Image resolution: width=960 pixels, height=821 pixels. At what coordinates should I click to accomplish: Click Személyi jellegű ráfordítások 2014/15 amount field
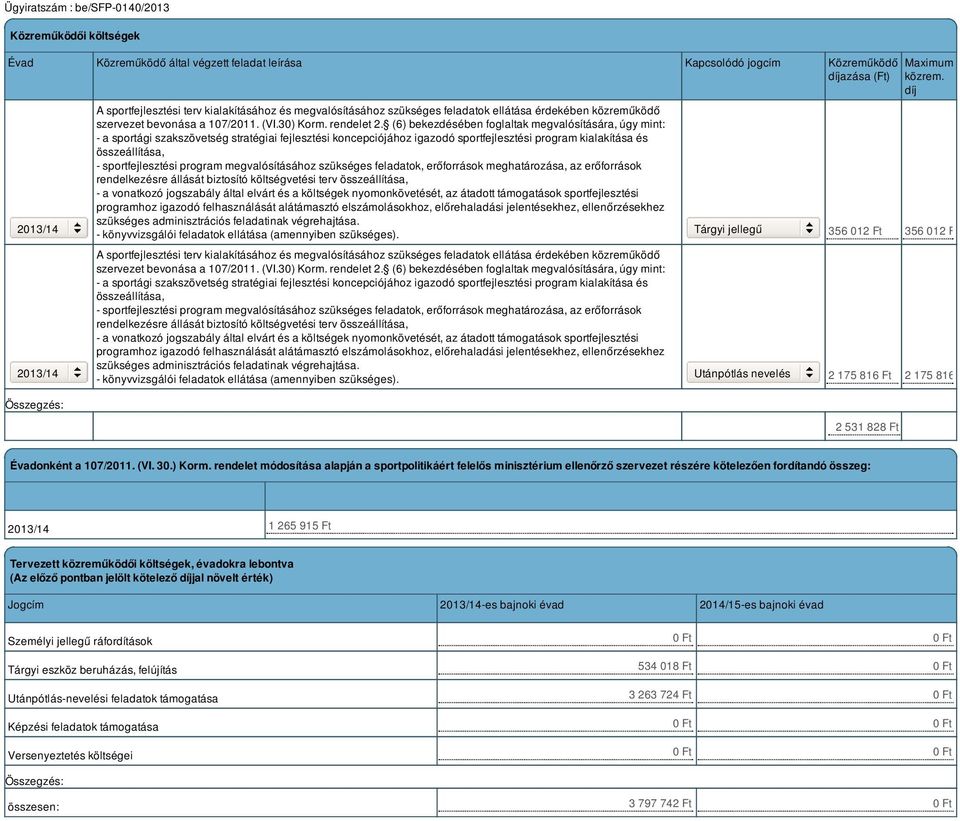click(826, 638)
